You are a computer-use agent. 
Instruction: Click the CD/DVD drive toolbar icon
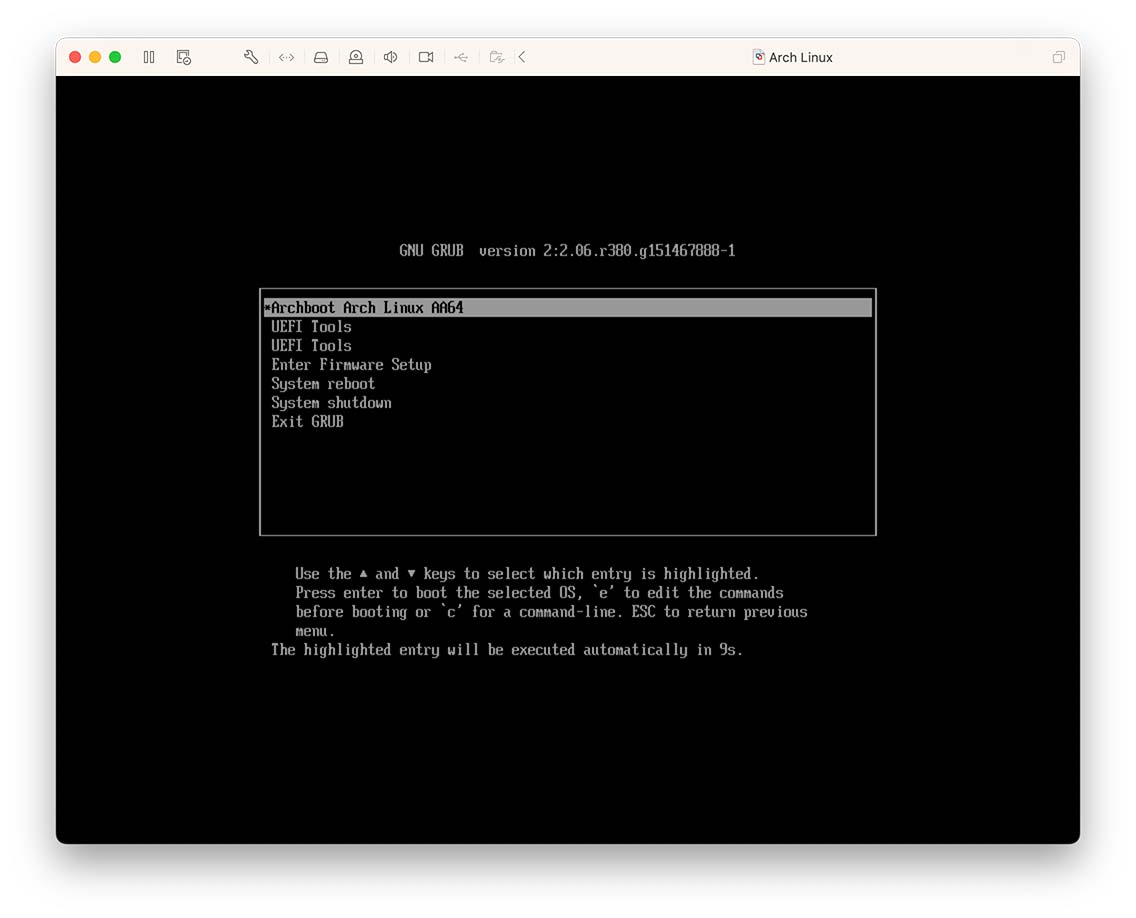tap(356, 57)
